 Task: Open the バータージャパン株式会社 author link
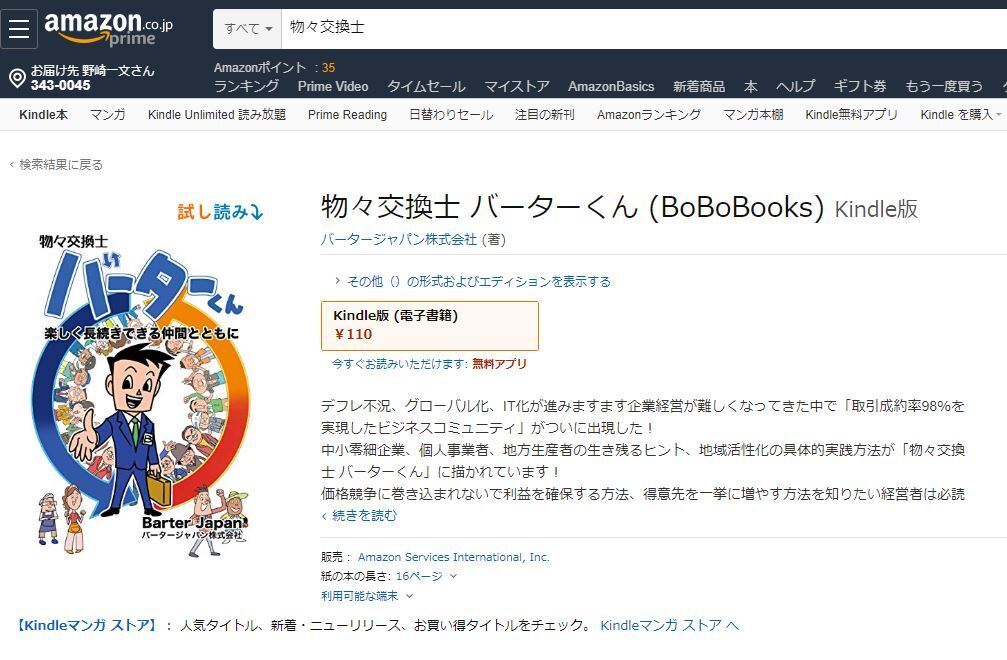click(x=398, y=240)
